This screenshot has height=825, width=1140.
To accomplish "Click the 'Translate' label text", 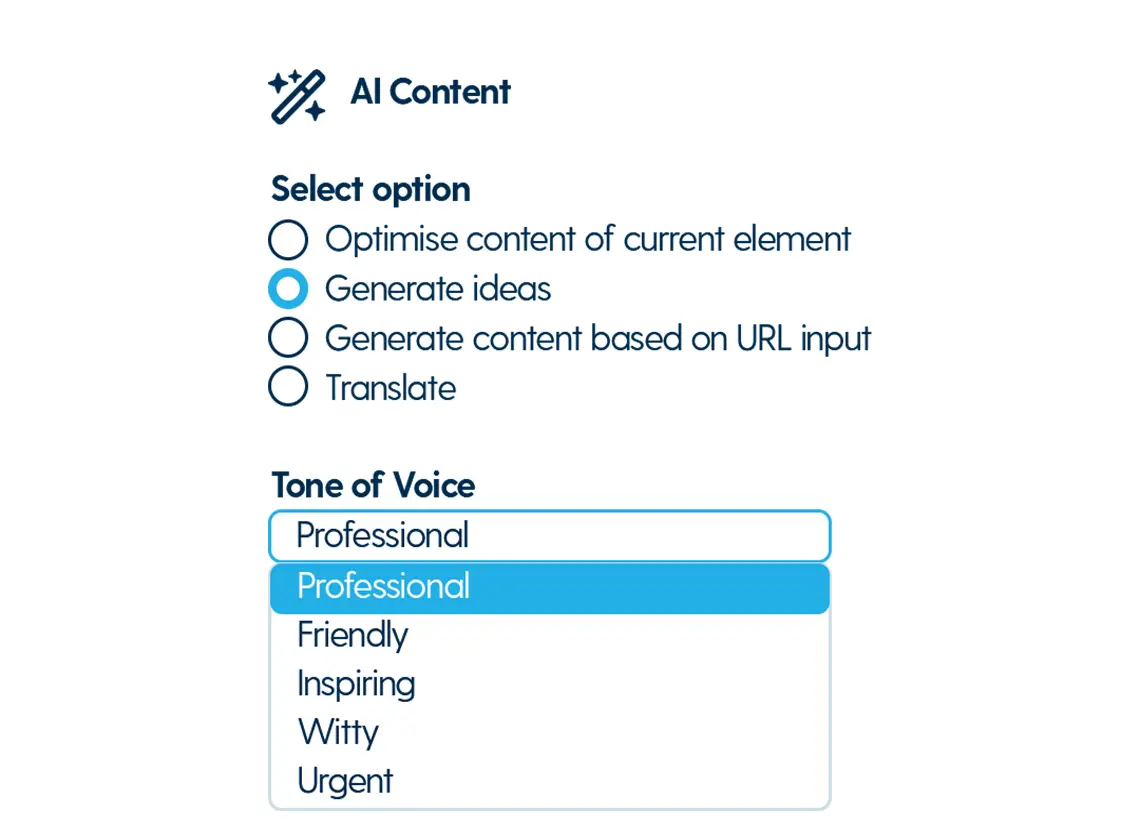I will 390,388.
